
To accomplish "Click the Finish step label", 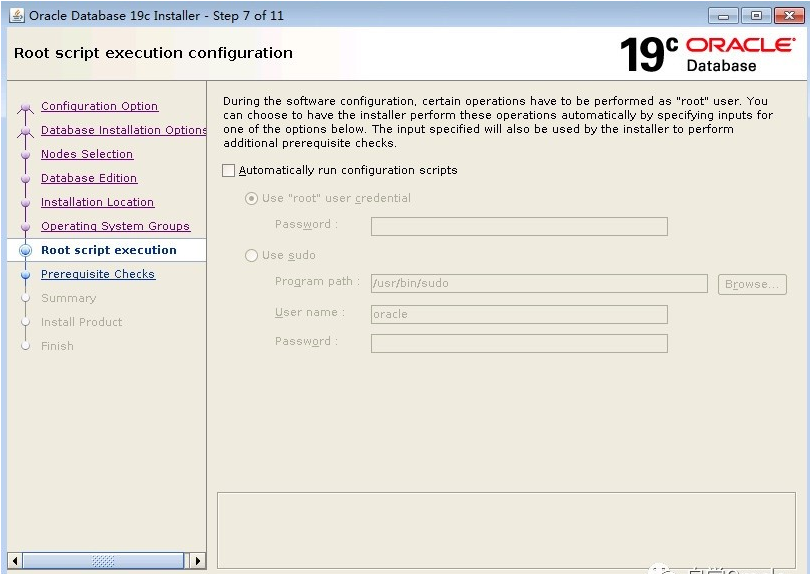I will (57, 346).
